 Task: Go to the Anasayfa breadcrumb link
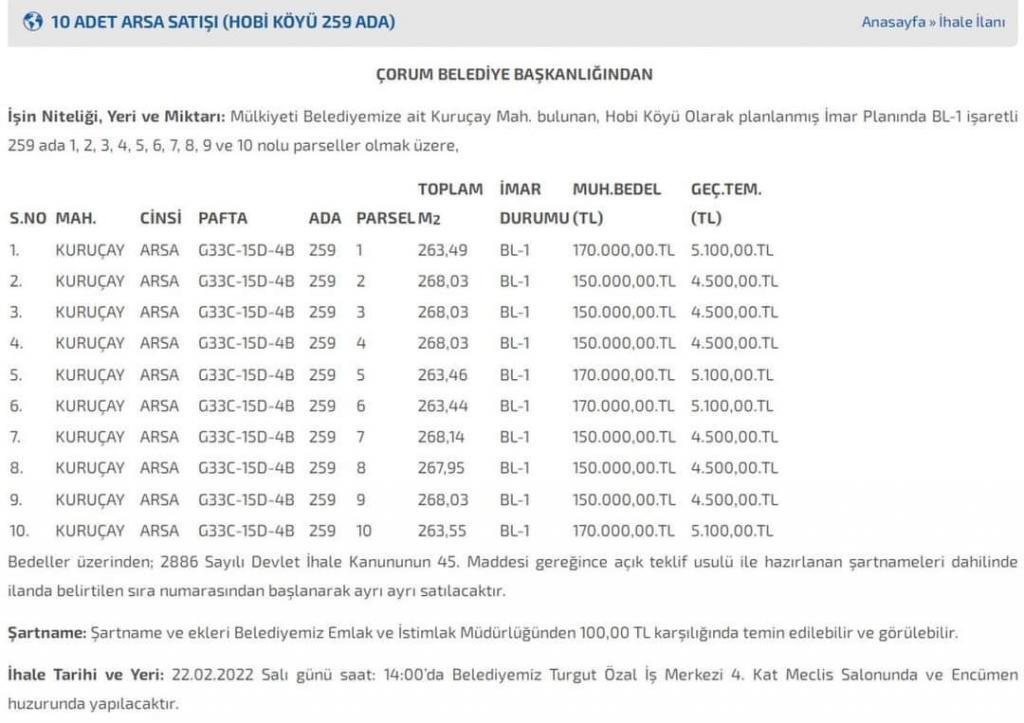click(893, 22)
